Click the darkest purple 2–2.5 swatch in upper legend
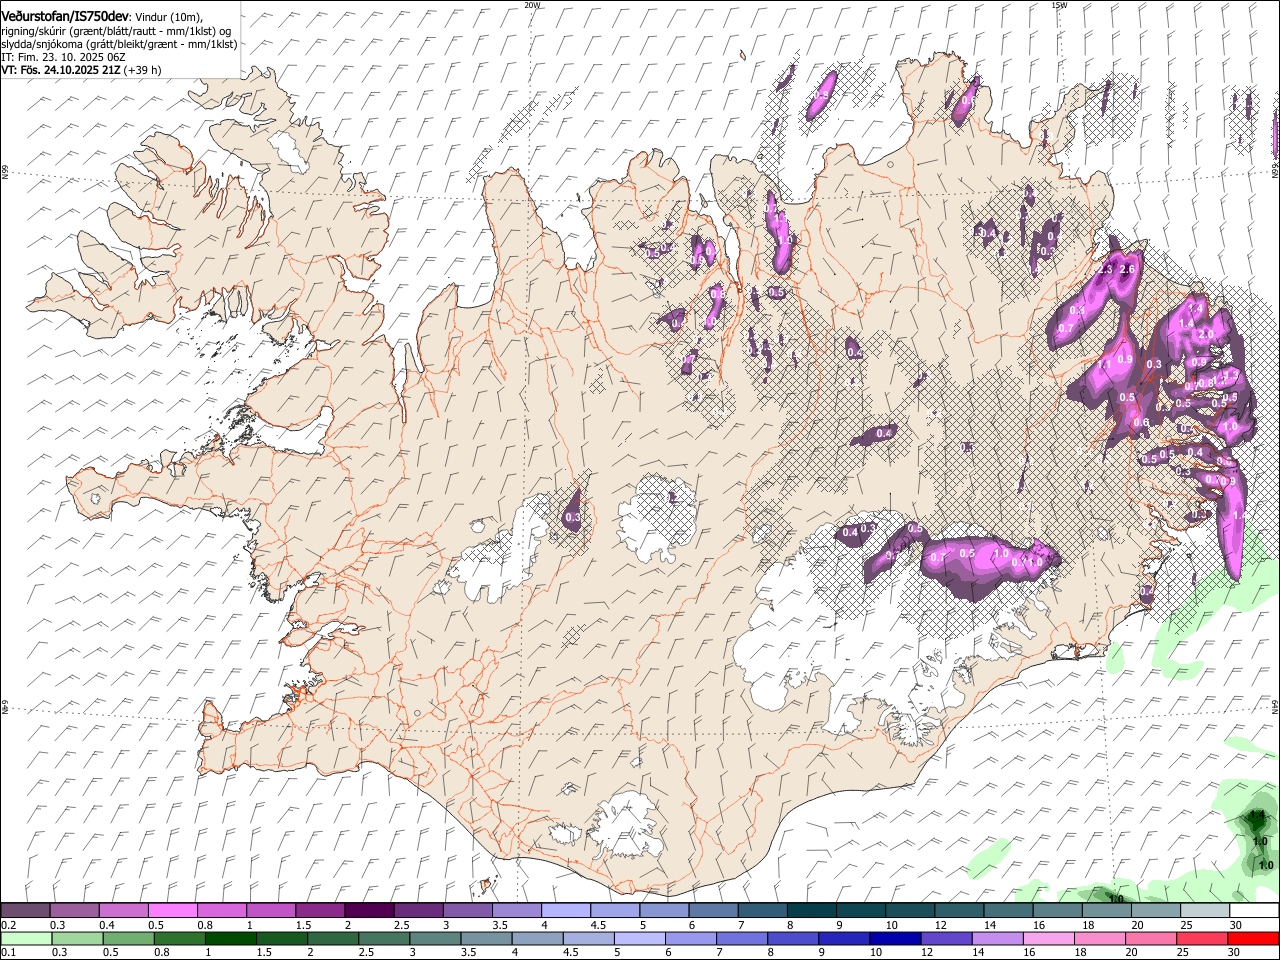The height and width of the screenshot is (960, 1280). [x=368, y=910]
